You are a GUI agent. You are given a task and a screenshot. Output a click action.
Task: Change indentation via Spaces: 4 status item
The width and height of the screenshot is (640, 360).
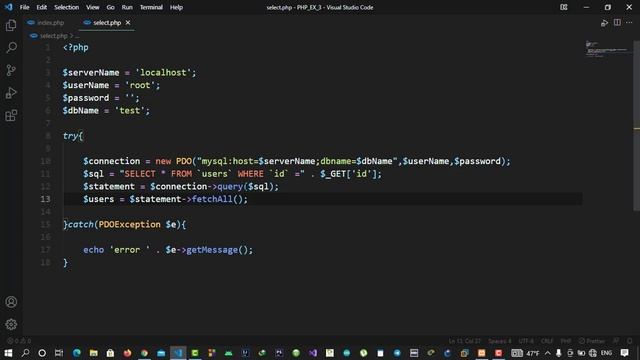pos(500,341)
